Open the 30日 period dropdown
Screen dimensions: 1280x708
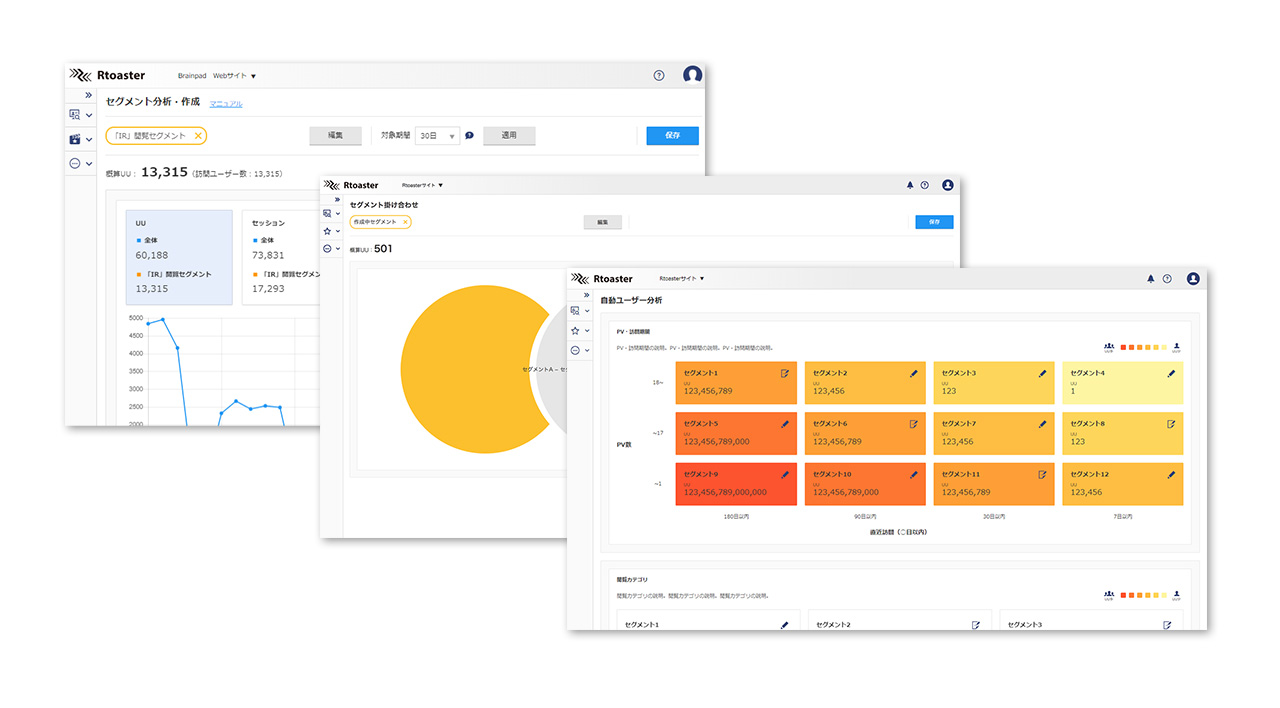(438, 136)
